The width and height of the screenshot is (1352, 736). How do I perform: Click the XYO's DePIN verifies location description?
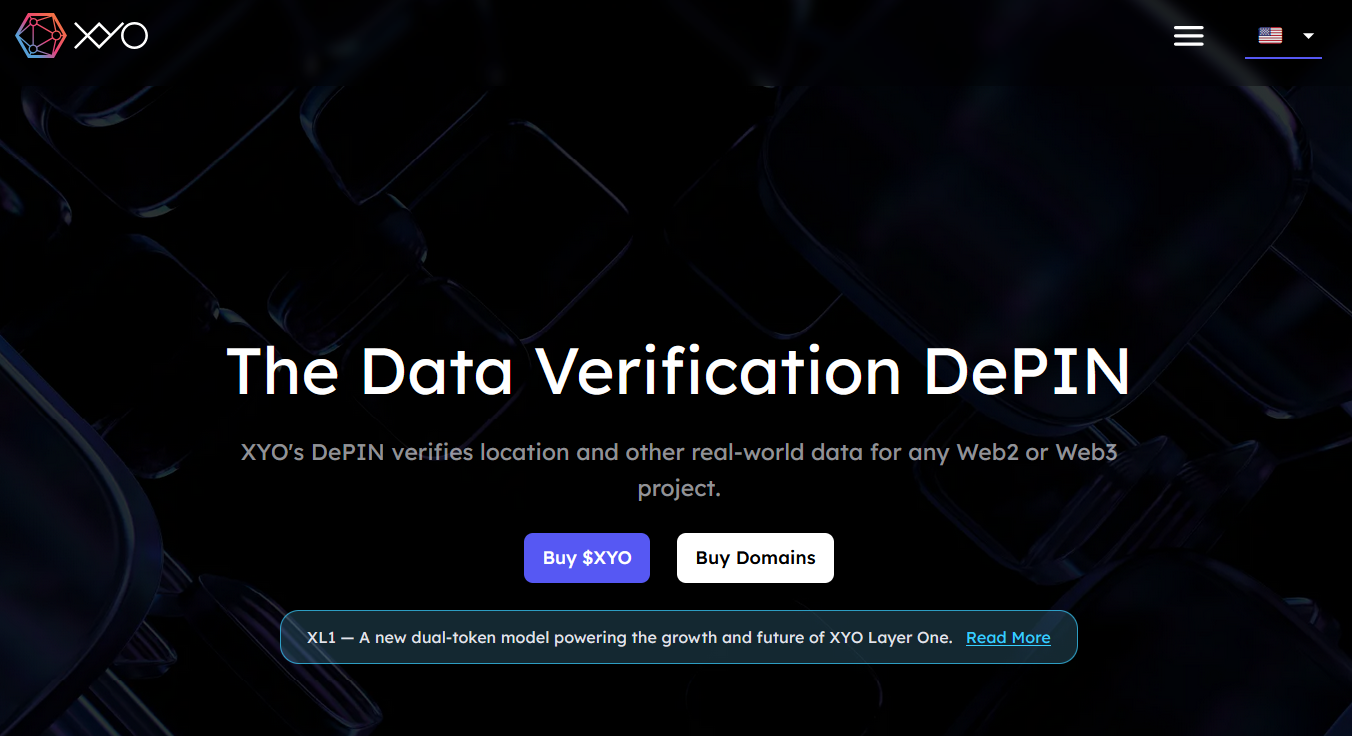point(679,470)
